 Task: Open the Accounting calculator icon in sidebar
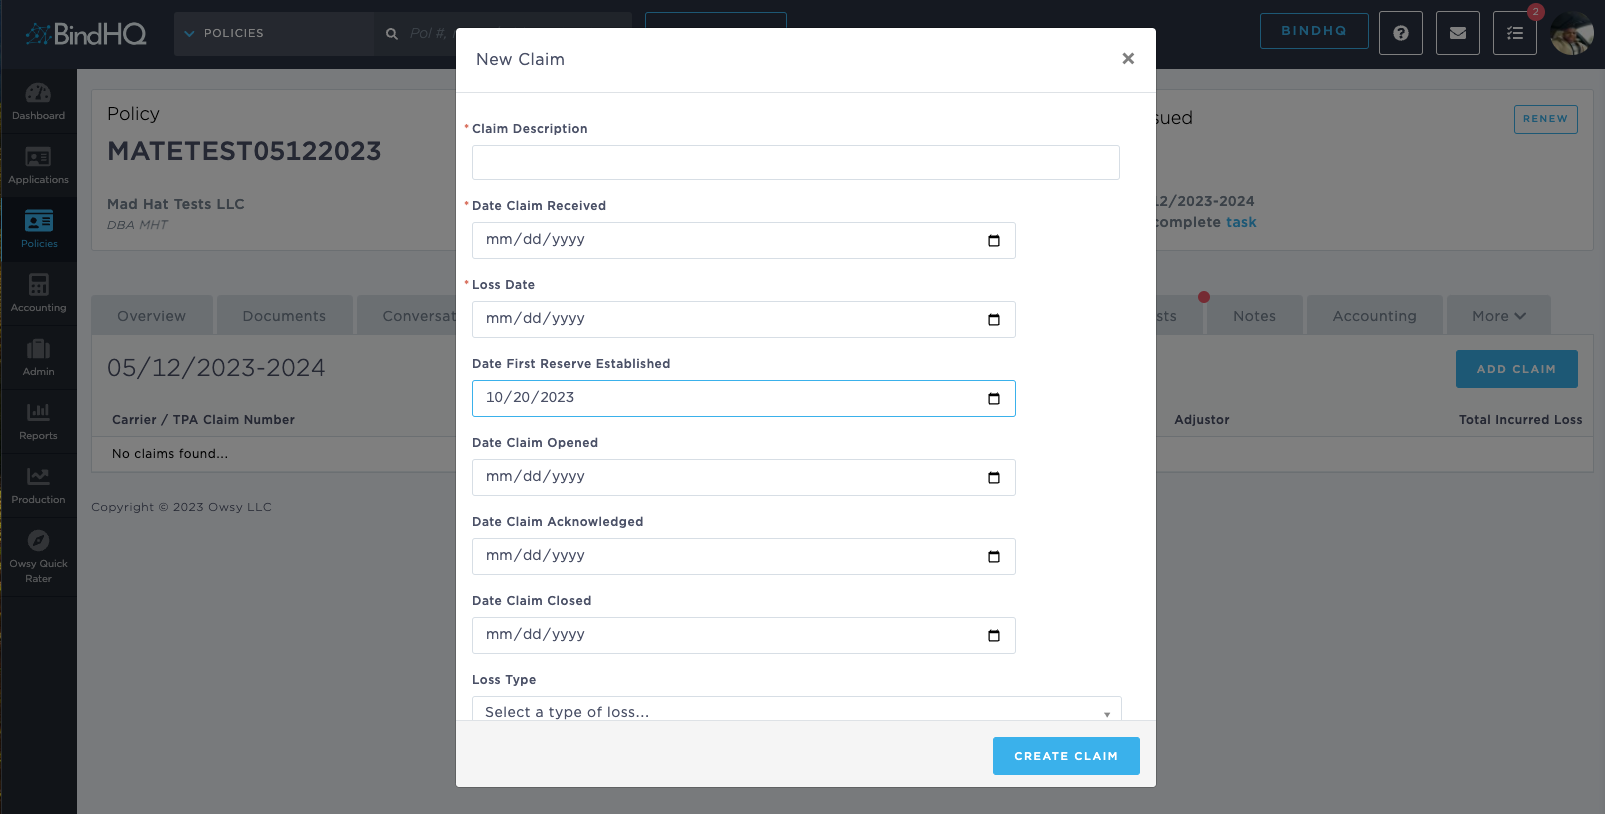pos(38,293)
